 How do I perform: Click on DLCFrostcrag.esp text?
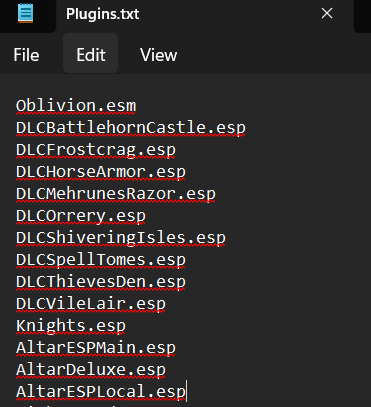[x=96, y=150]
